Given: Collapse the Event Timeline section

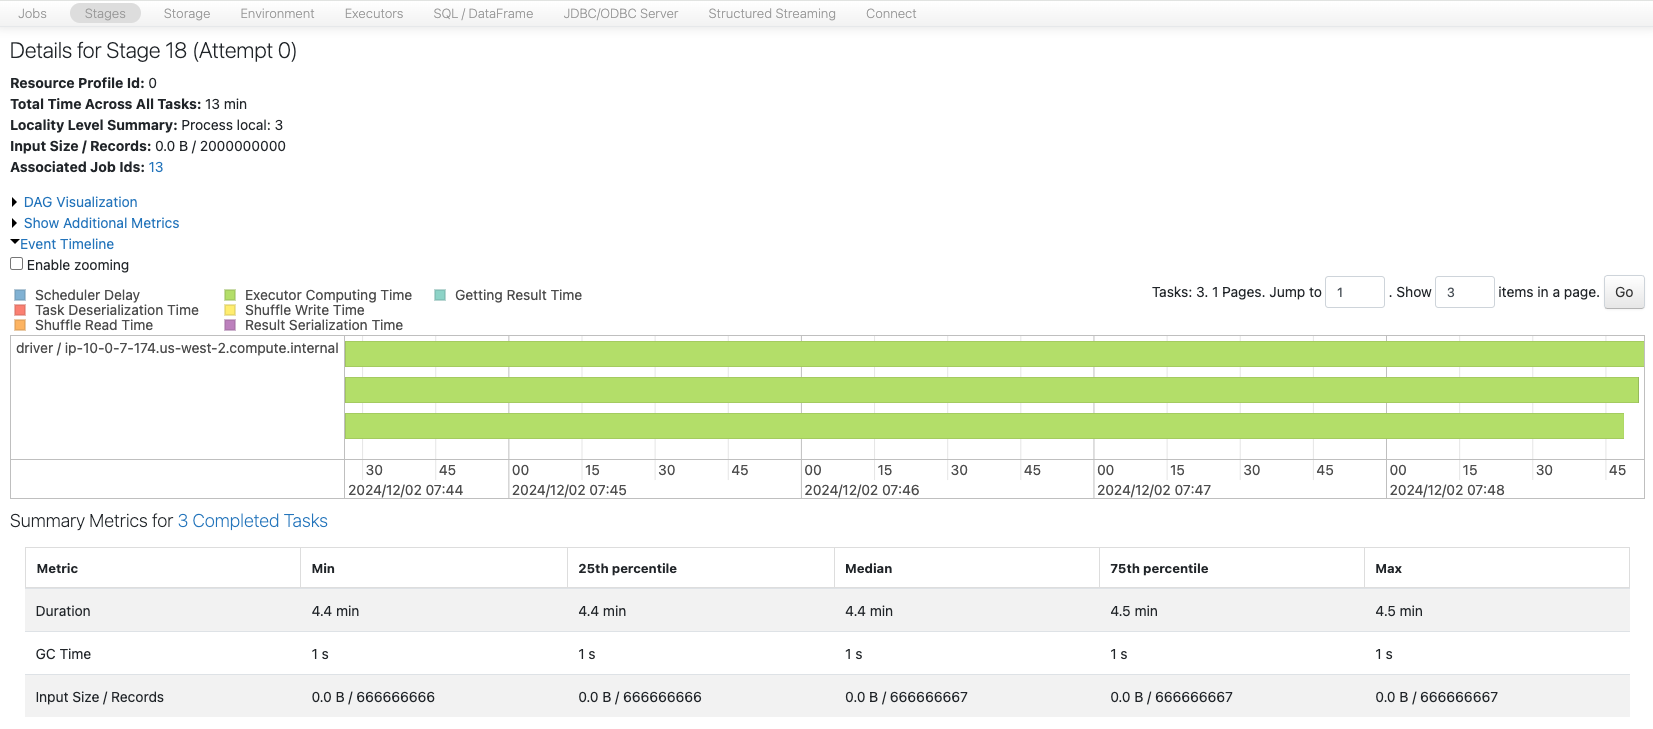Looking at the screenshot, I should pyautogui.click(x=67, y=244).
